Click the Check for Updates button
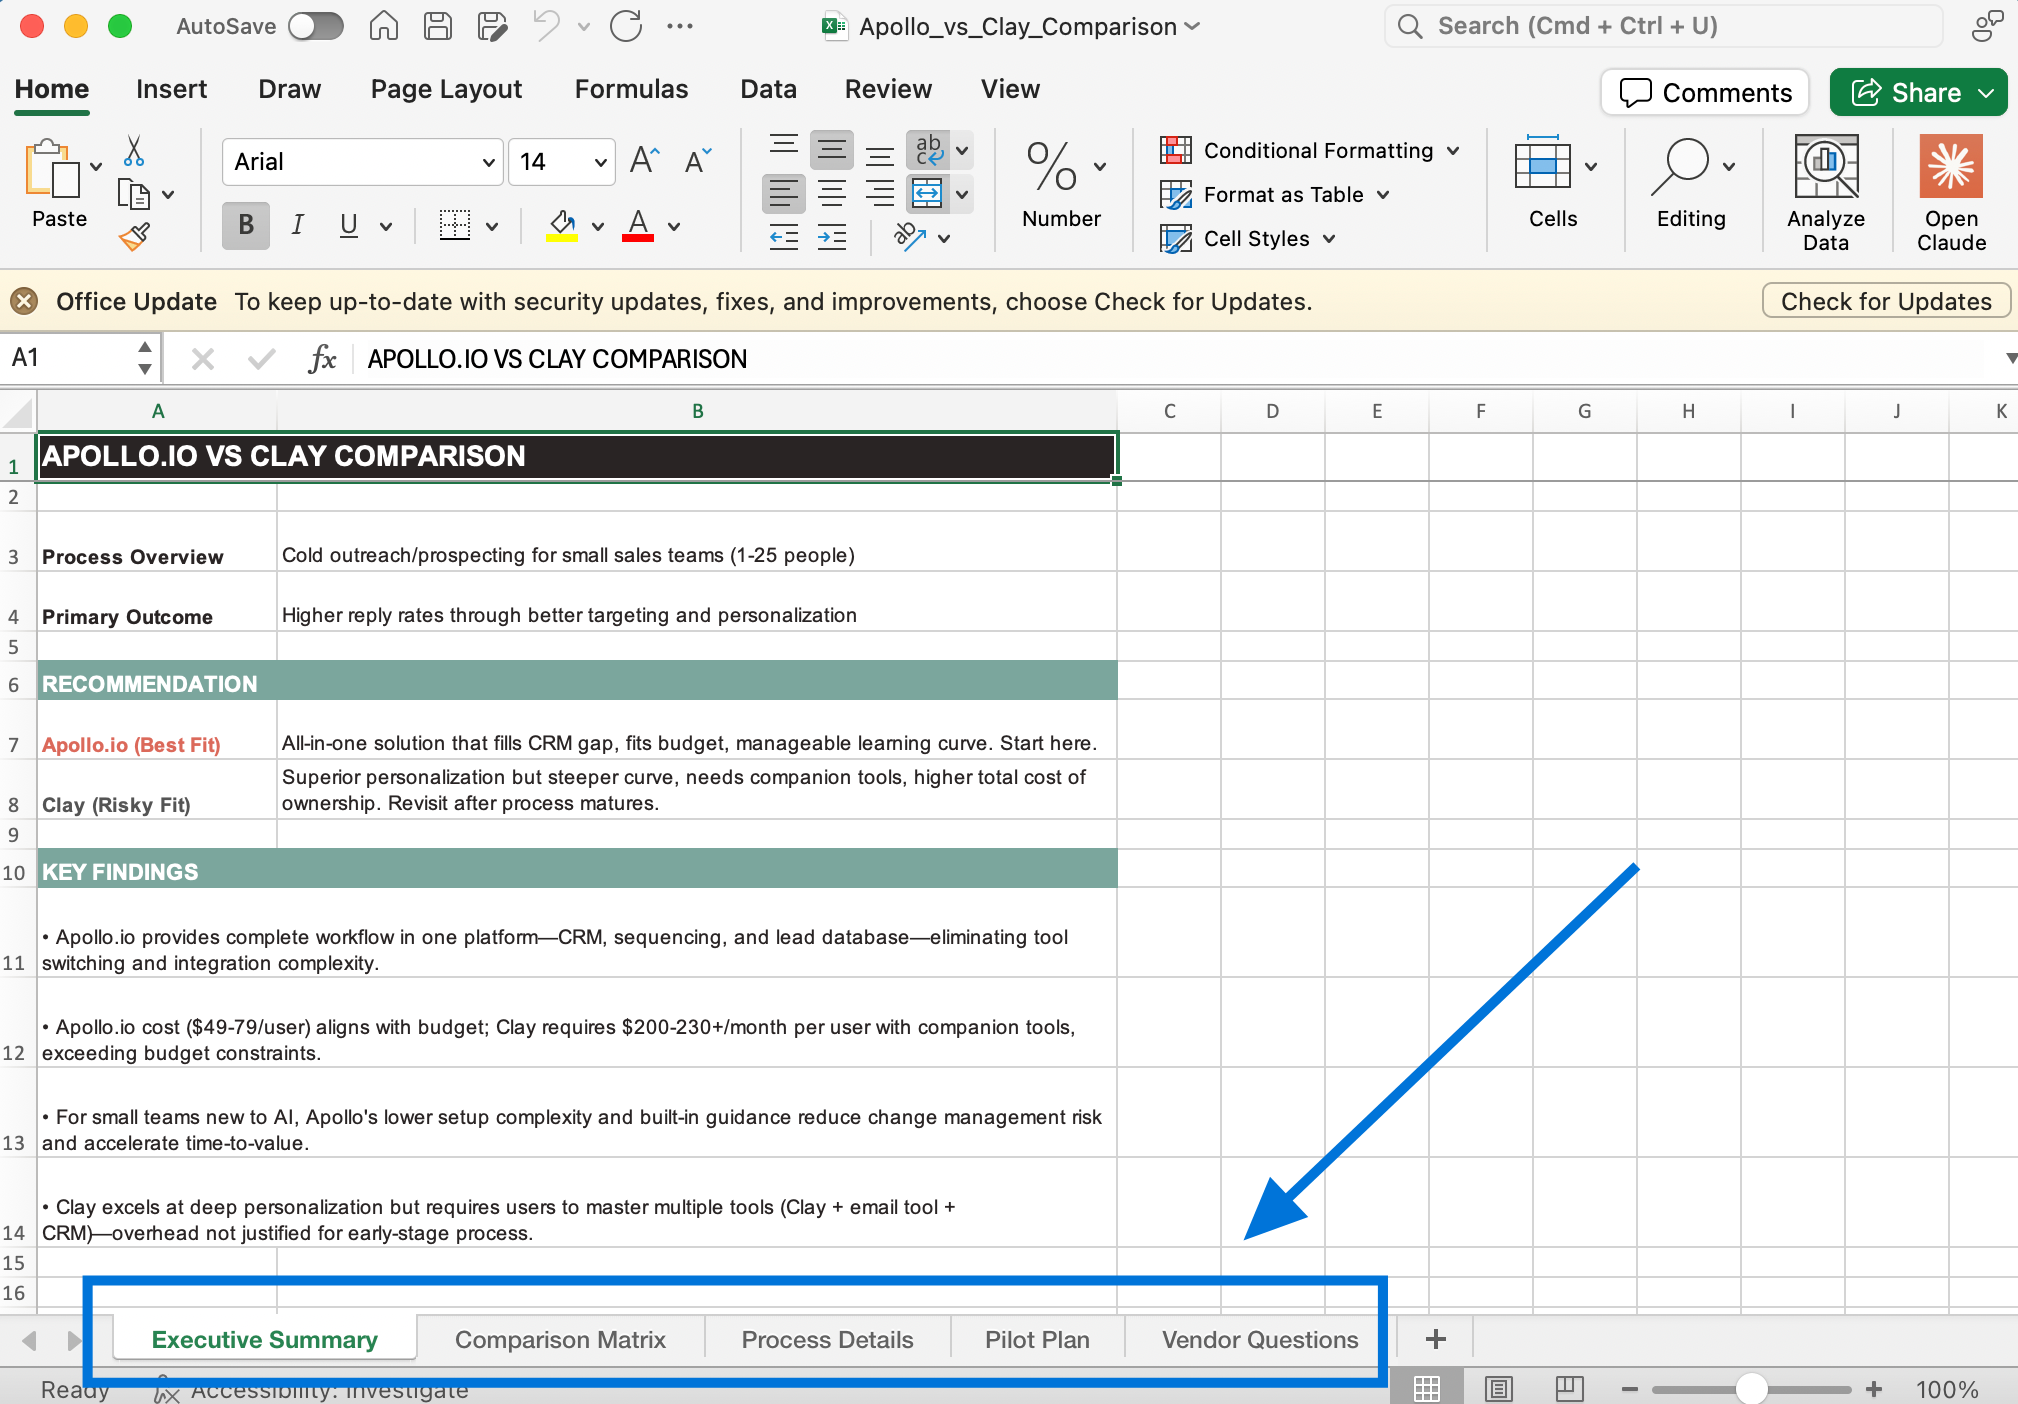 point(1885,301)
